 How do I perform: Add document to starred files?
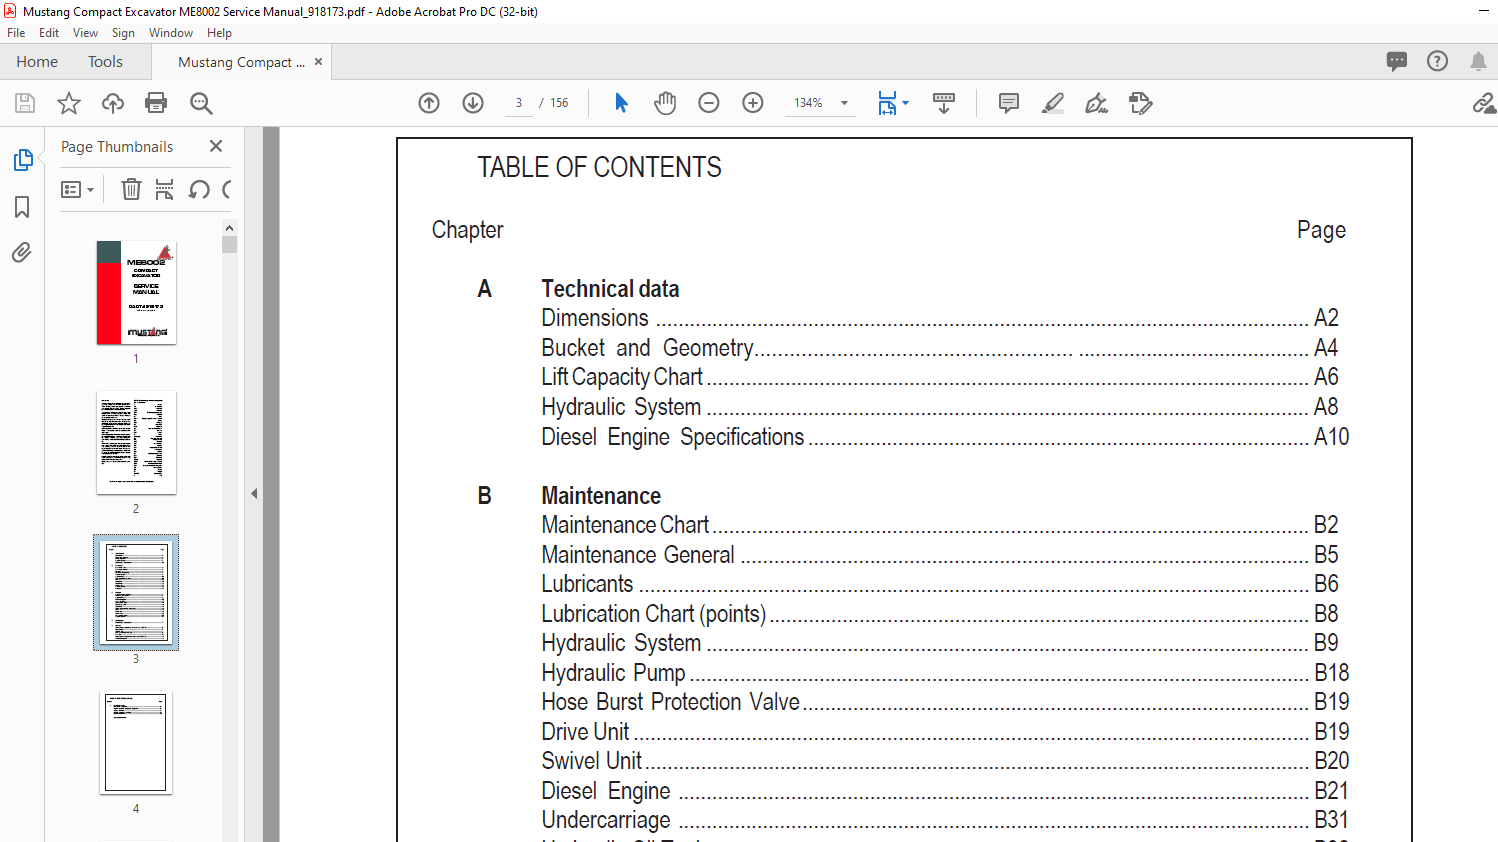pos(69,103)
